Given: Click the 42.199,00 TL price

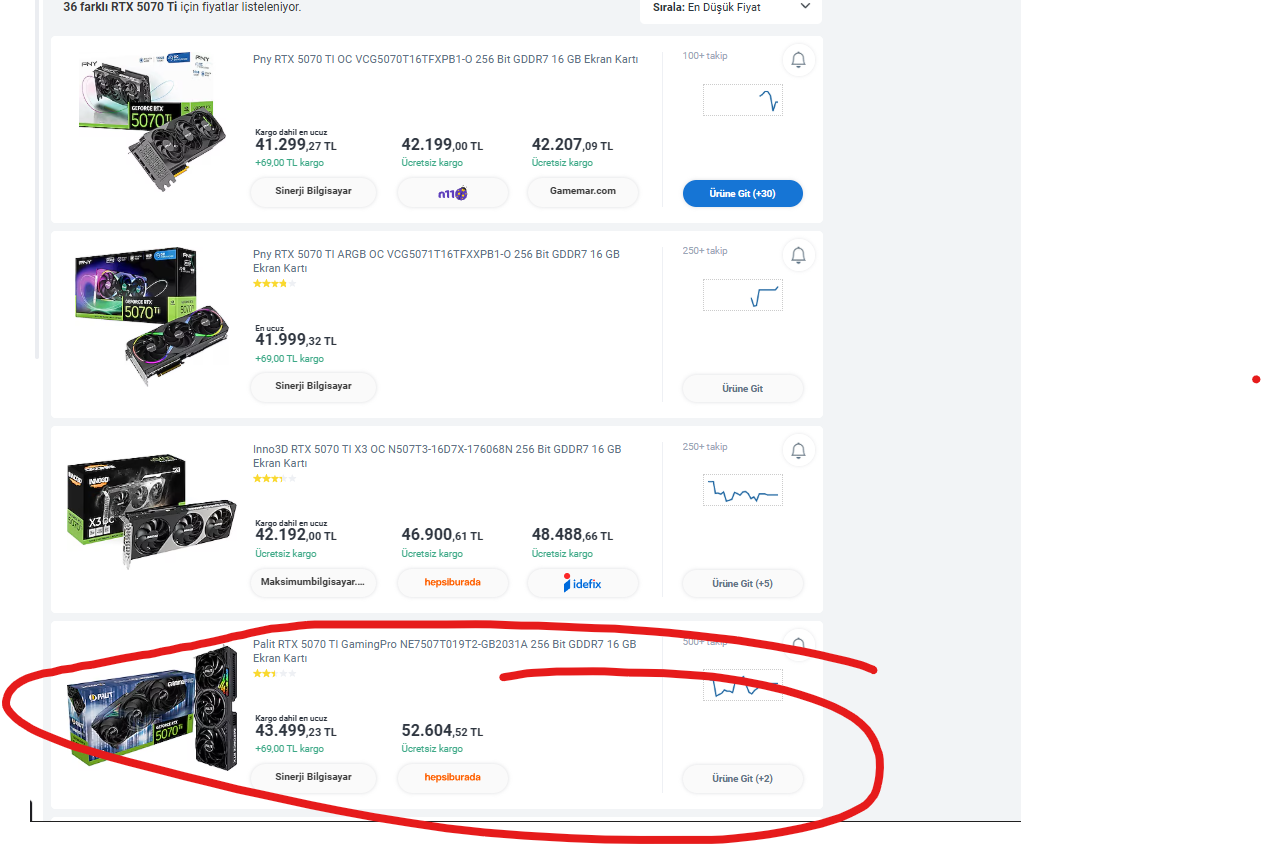Looking at the screenshot, I should click(442, 145).
